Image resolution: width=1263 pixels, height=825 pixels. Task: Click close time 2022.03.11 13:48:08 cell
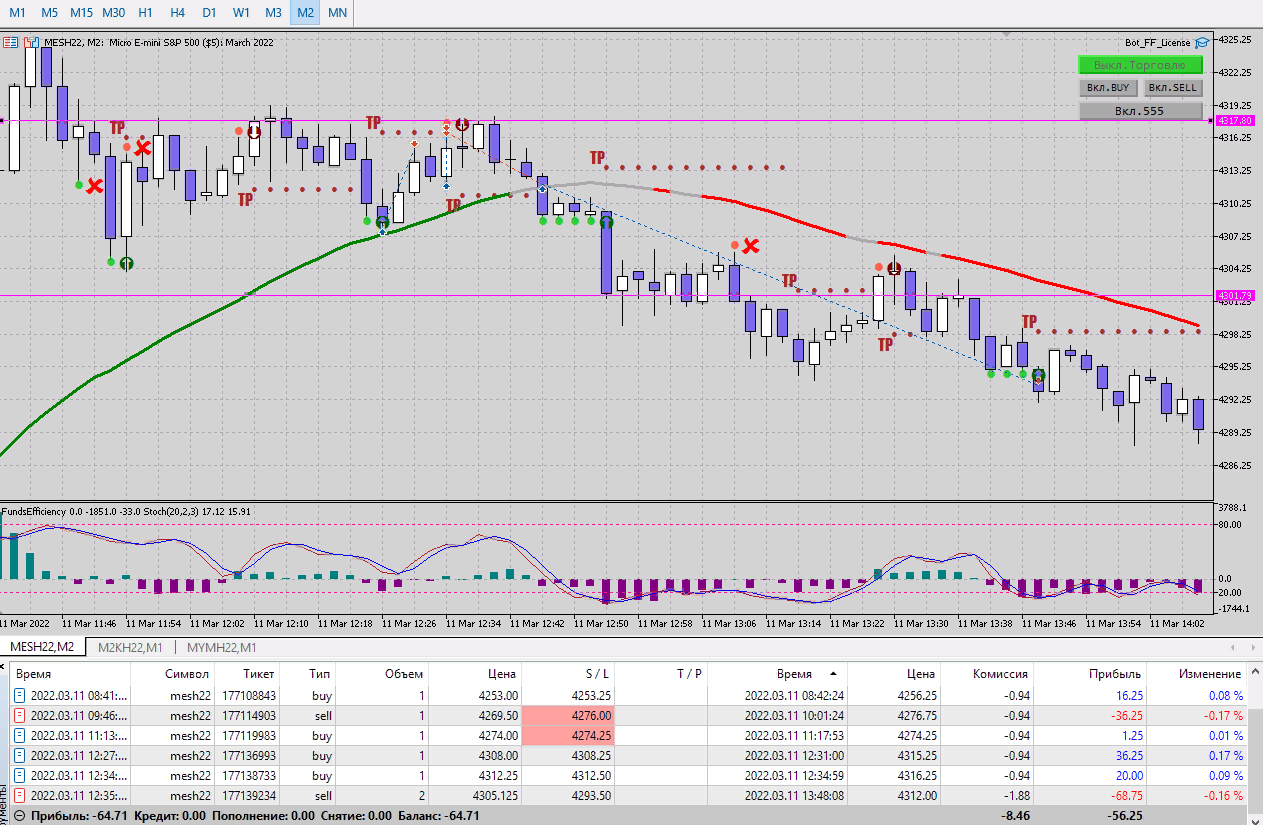point(796,795)
